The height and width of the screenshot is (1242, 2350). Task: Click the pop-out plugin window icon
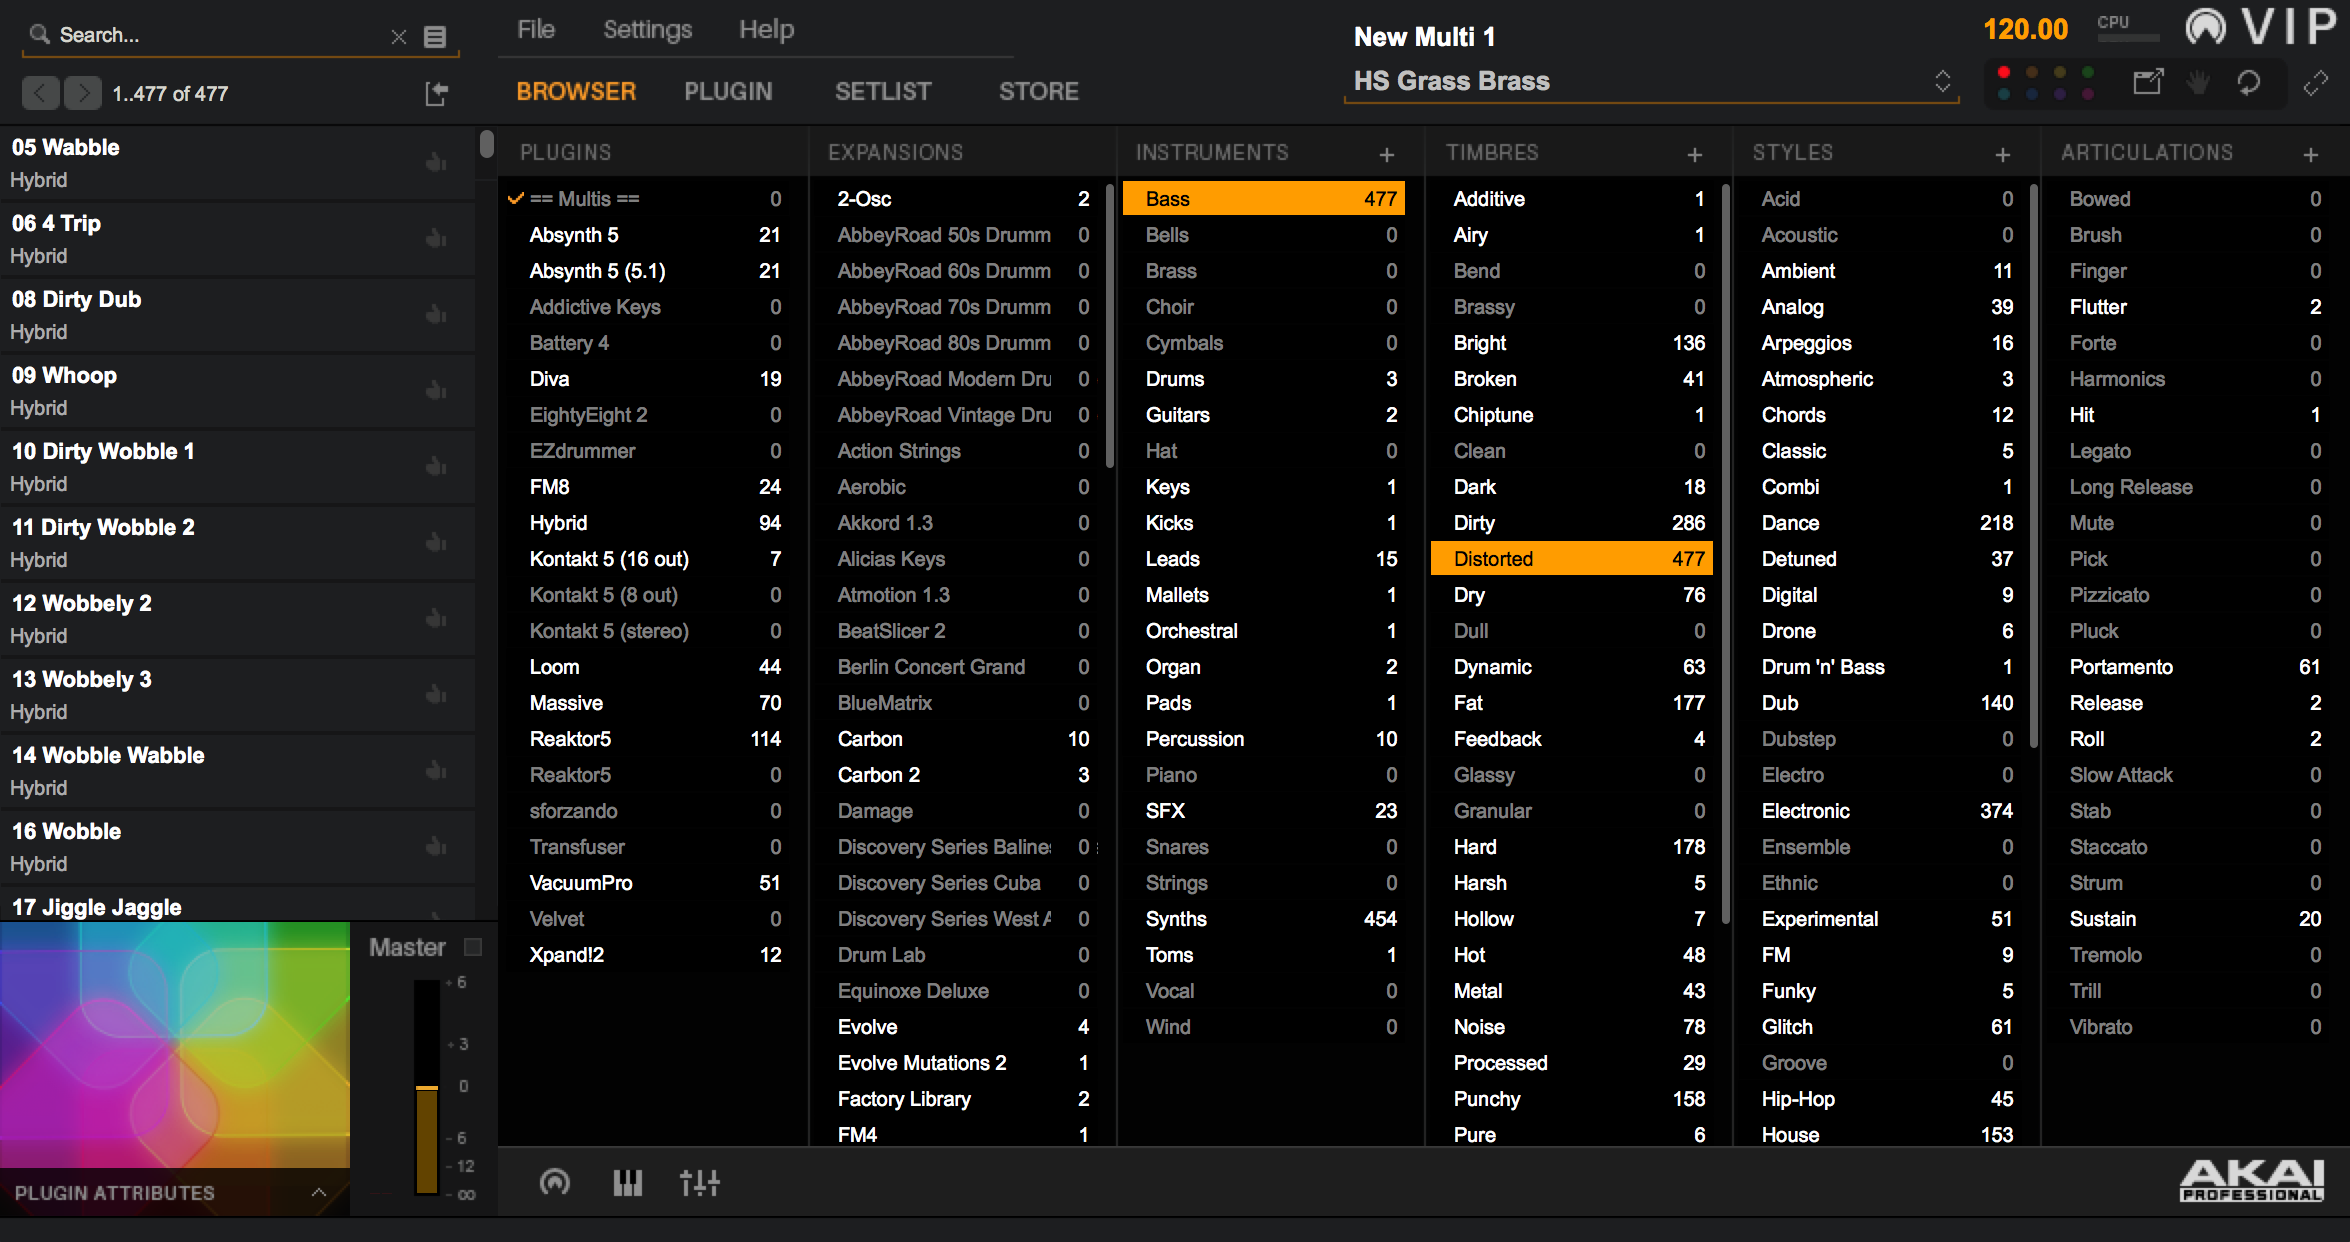(2147, 83)
